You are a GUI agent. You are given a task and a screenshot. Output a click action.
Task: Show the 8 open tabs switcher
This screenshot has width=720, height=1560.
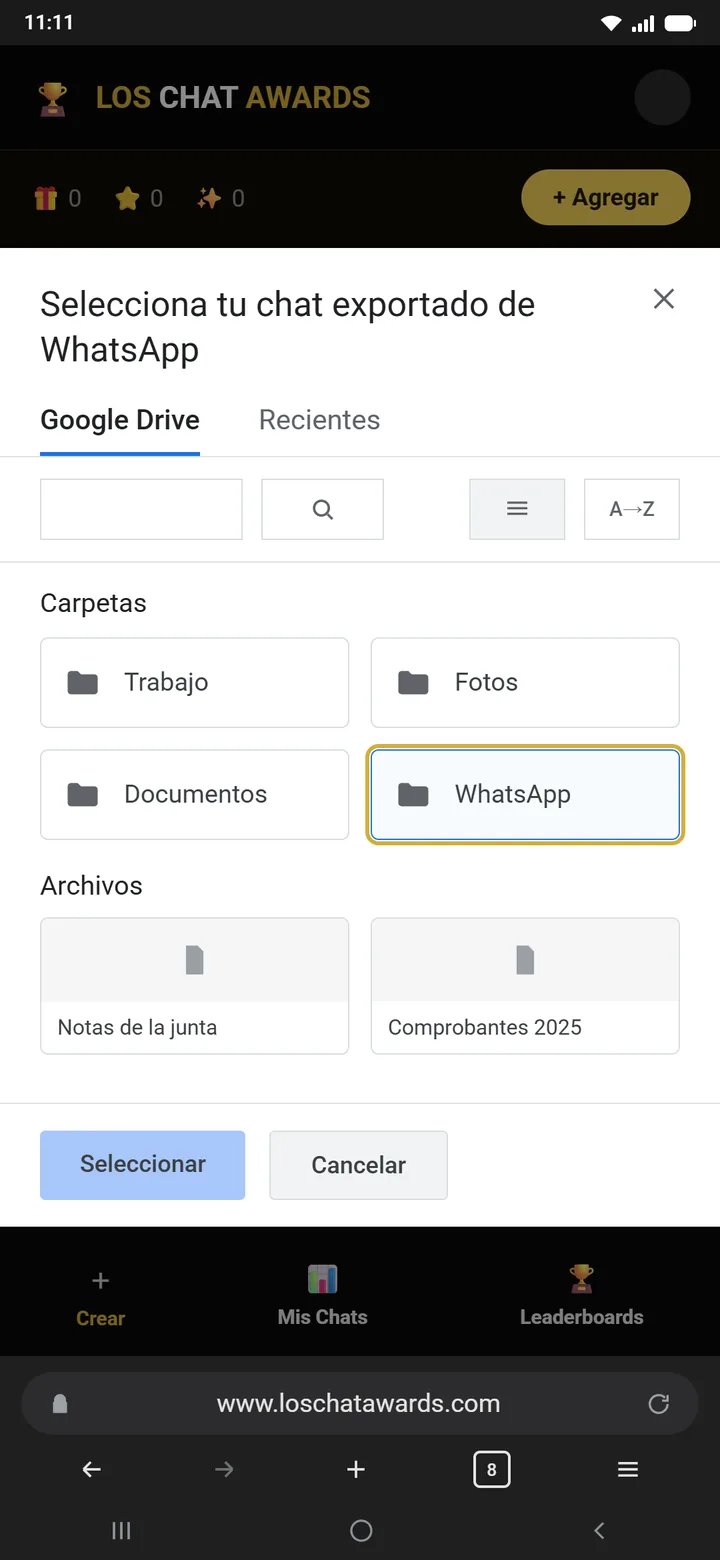(x=491, y=1470)
